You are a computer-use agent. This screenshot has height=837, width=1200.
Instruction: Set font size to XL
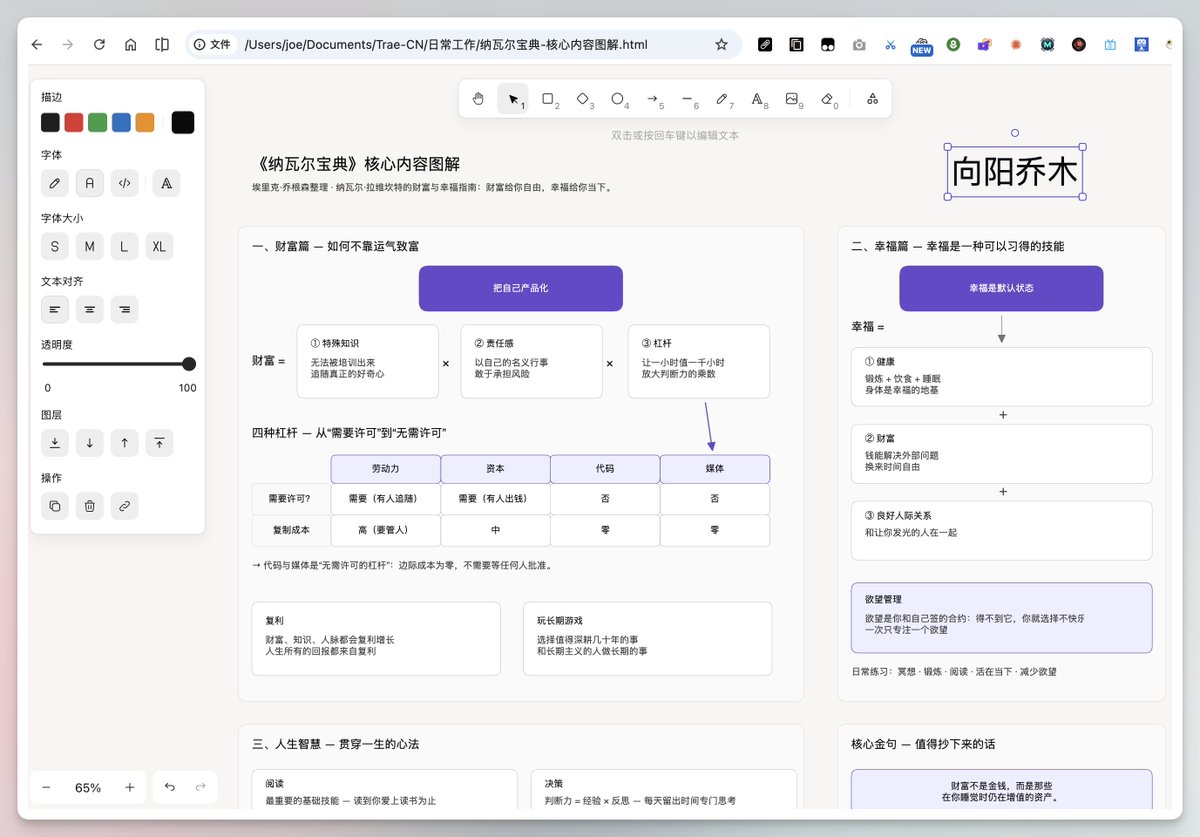tap(159, 246)
